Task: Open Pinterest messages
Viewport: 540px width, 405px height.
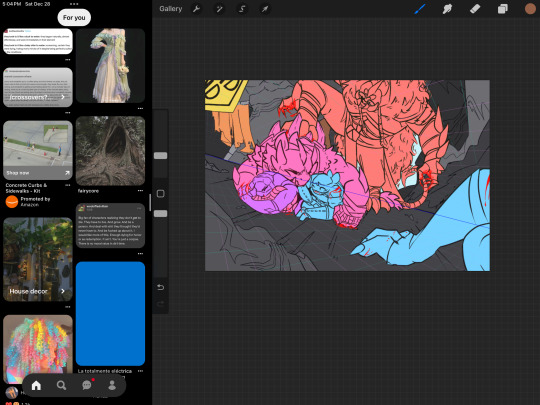Action: pos(87,385)
